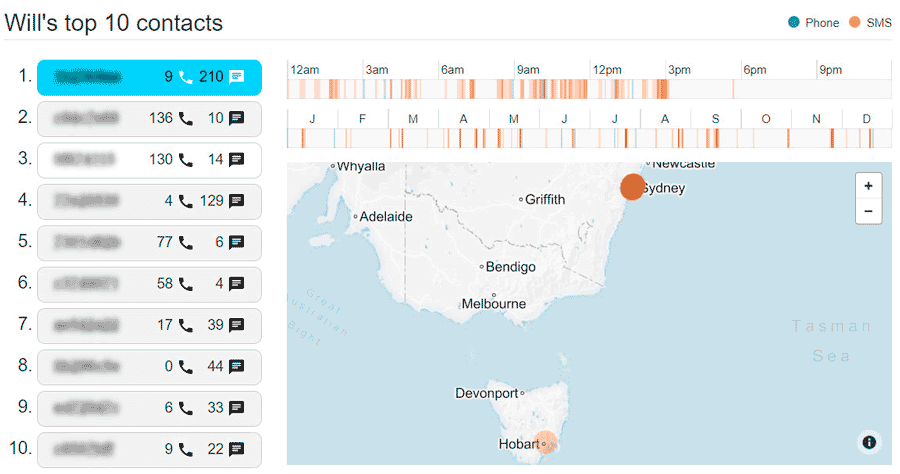The width and height of the screenshot is (900, 474).
Task: Click phone icon in contact 9 row
Action: [185, 408]
